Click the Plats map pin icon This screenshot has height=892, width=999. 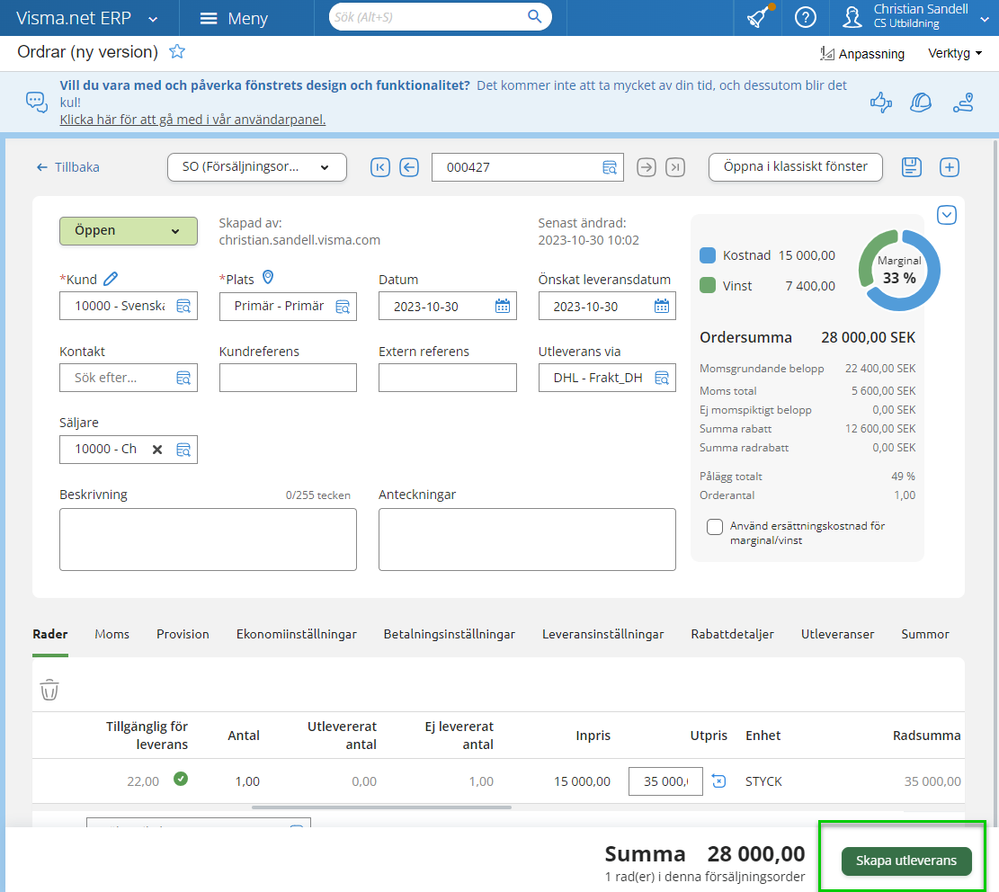point(268,277)
